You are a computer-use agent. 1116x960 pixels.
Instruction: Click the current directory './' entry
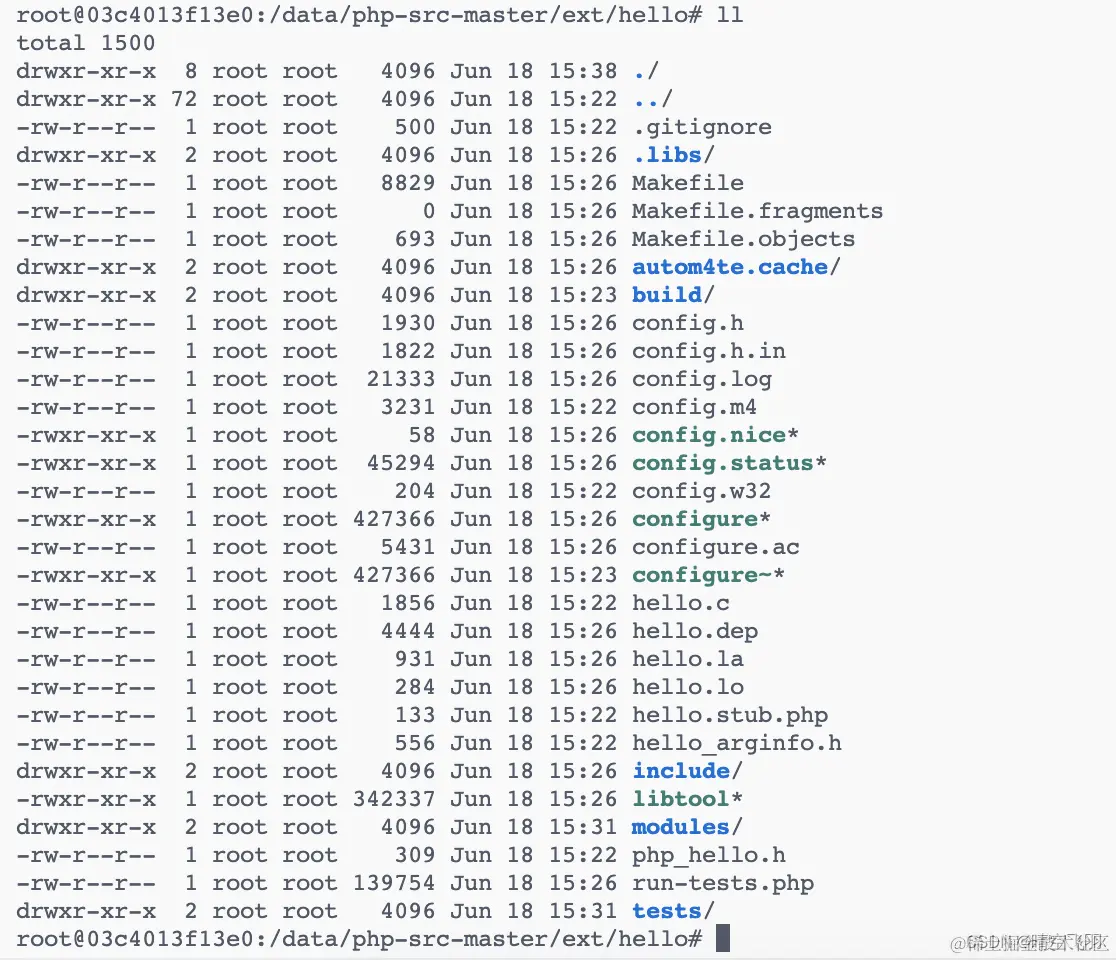(x=646, y=71)
